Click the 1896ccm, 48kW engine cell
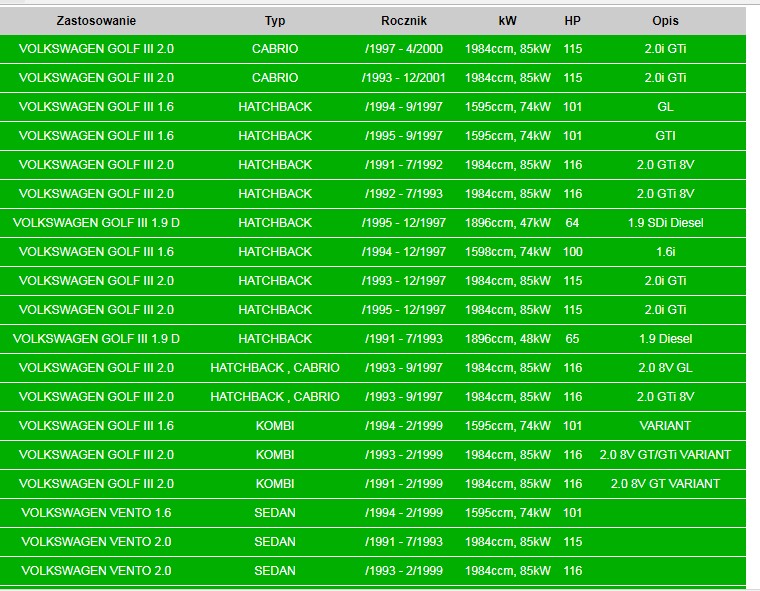 click(x=507, y=339)
